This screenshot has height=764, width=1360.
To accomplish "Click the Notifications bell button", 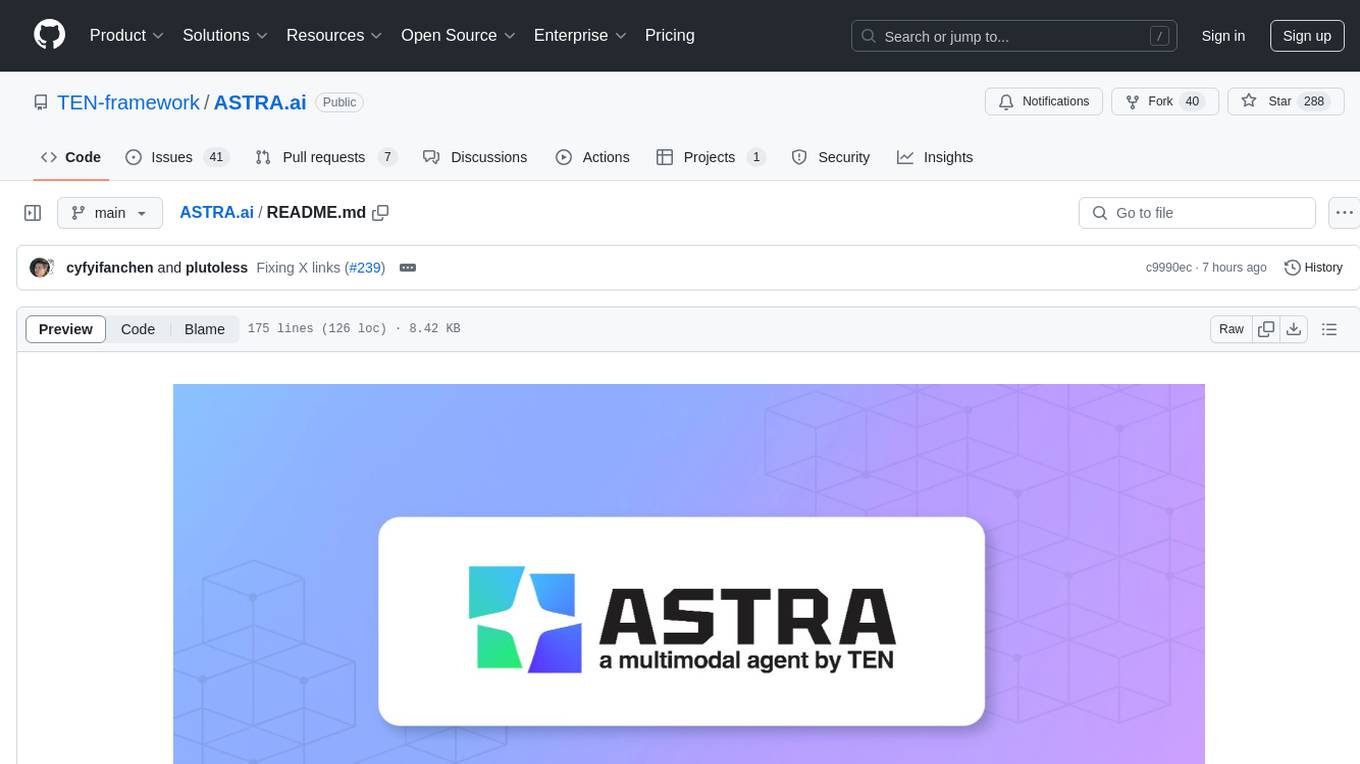I will click(x=1044, y=102).
